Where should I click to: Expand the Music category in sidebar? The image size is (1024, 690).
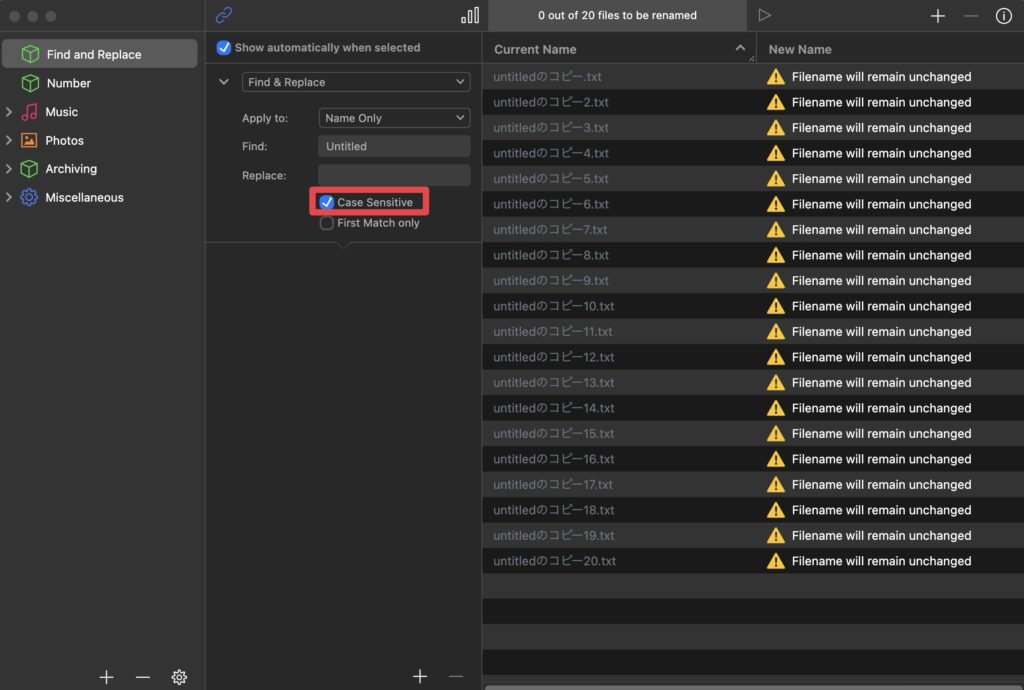click(x=9, y=112)
